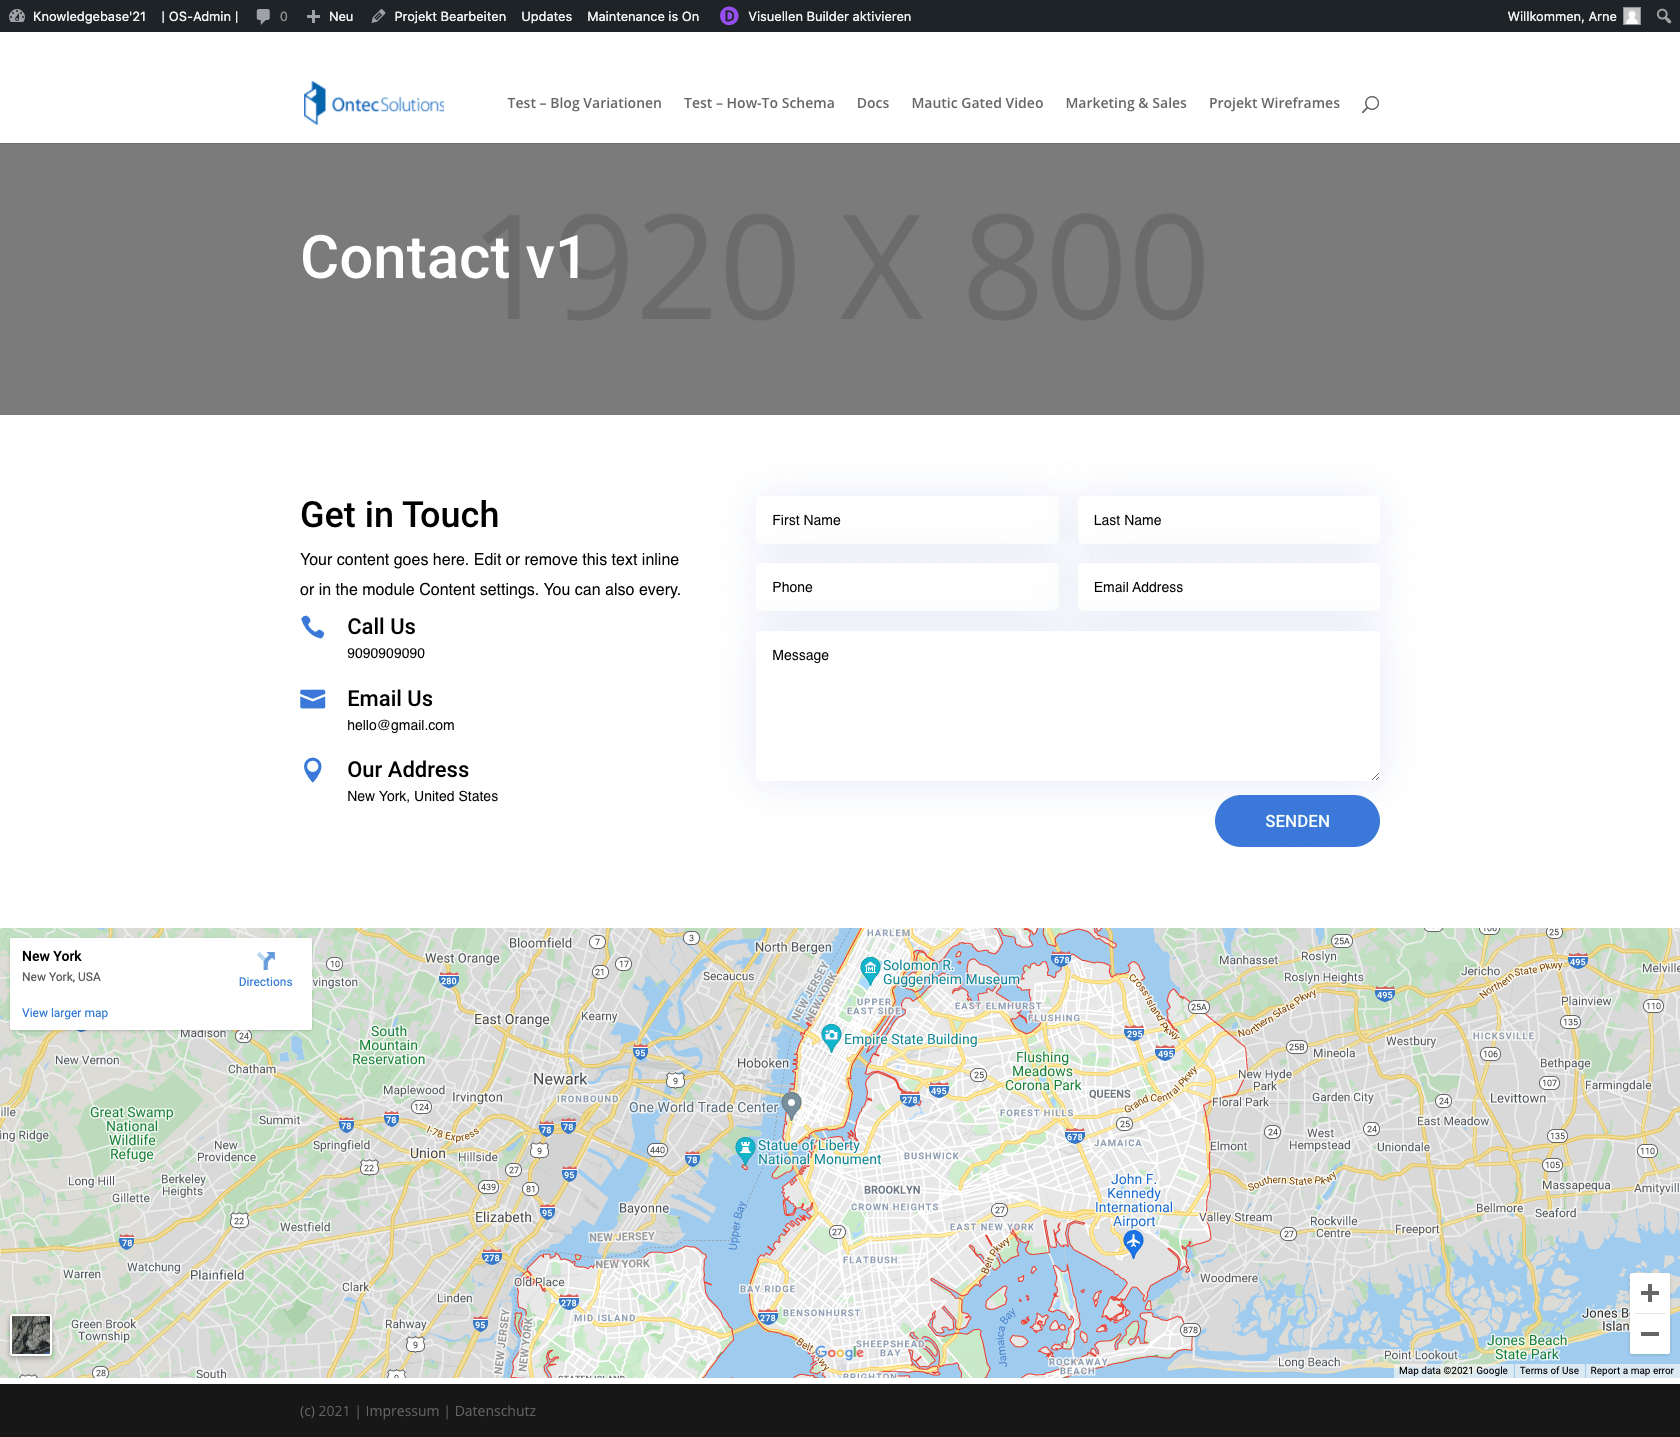Image resolution: width=1680 pixels, height=1437 pixels.
Task: Select the phone icon beside Call Us
Action: click(x=312, y=627)
